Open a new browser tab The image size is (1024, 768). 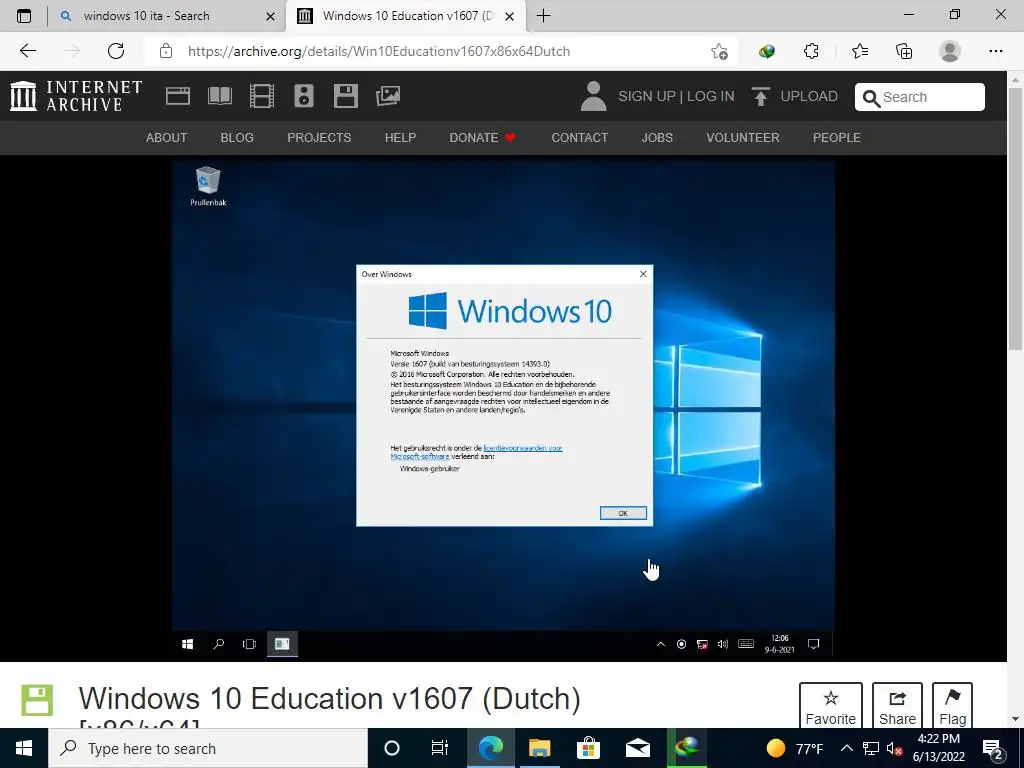coord(543,16)
